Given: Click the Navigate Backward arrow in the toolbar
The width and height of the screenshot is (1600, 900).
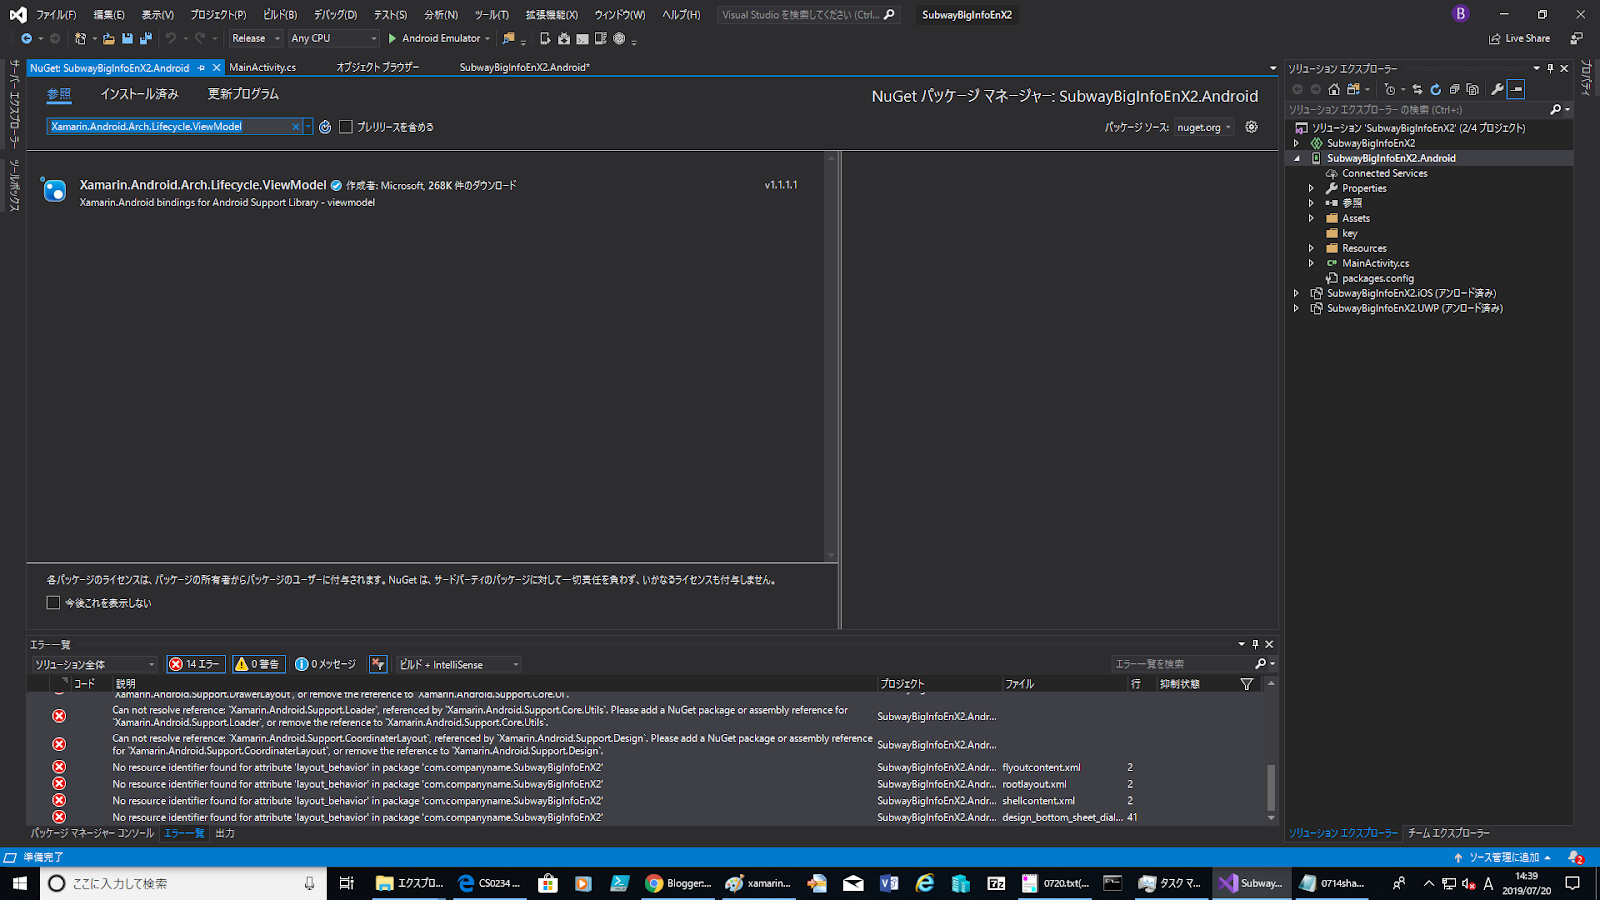Looking at the screenshot, I should [26, 39].
